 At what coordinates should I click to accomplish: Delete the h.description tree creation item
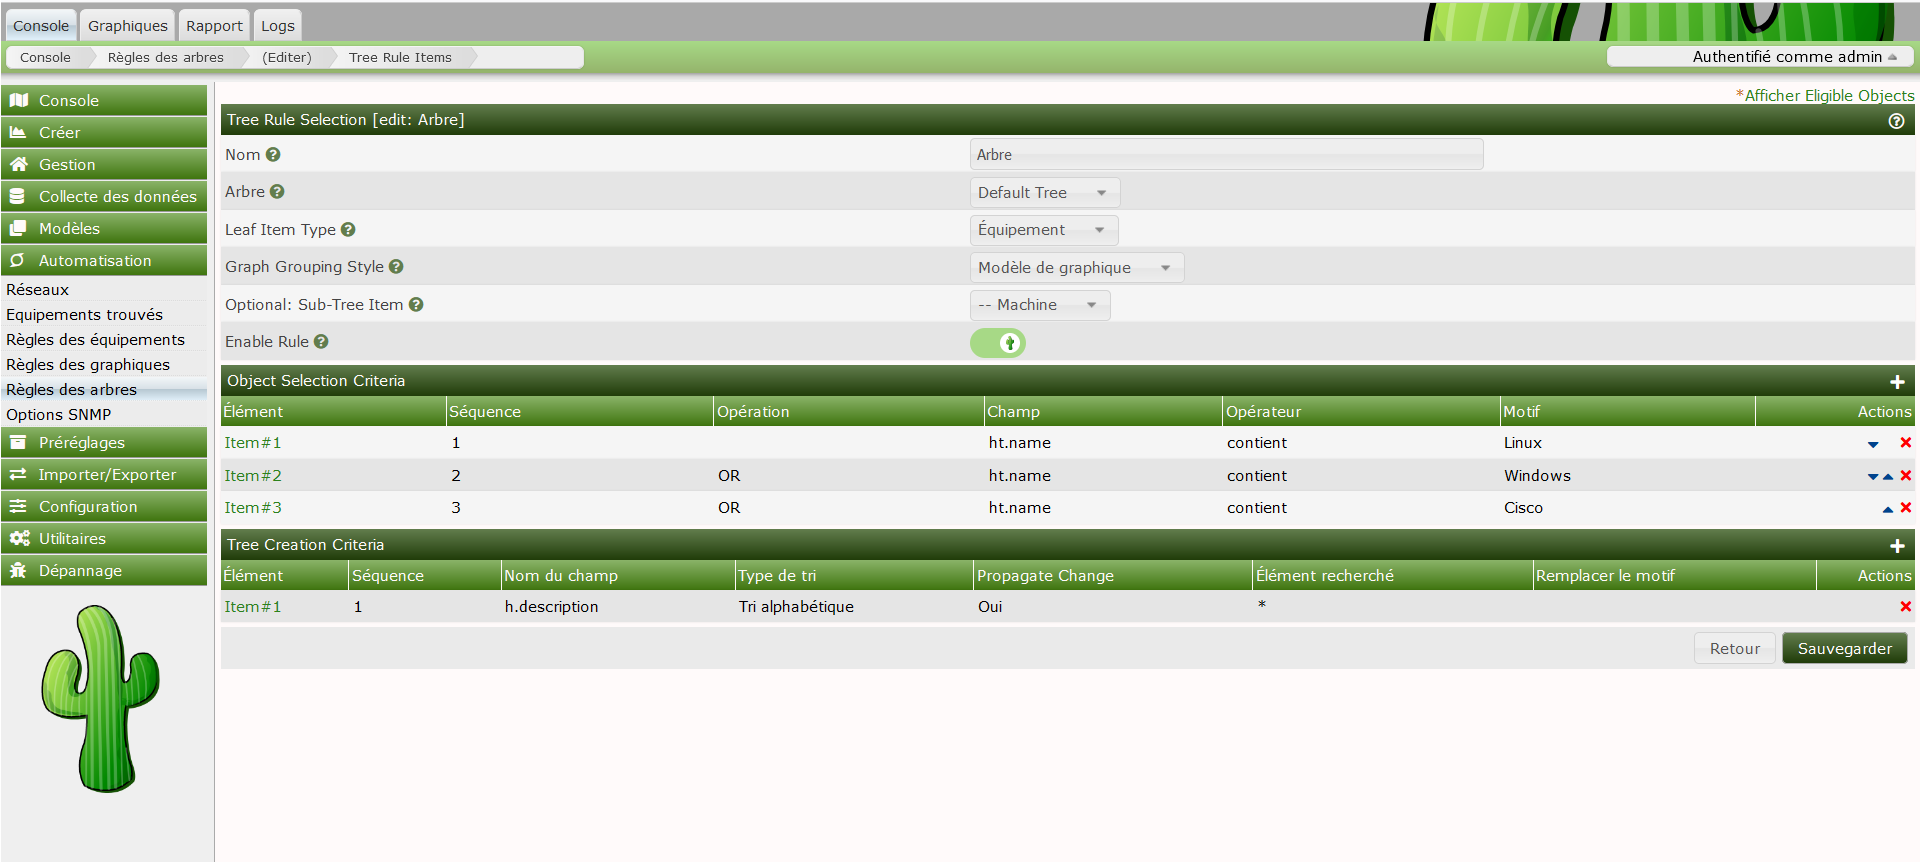click(x=1905, y=607)
